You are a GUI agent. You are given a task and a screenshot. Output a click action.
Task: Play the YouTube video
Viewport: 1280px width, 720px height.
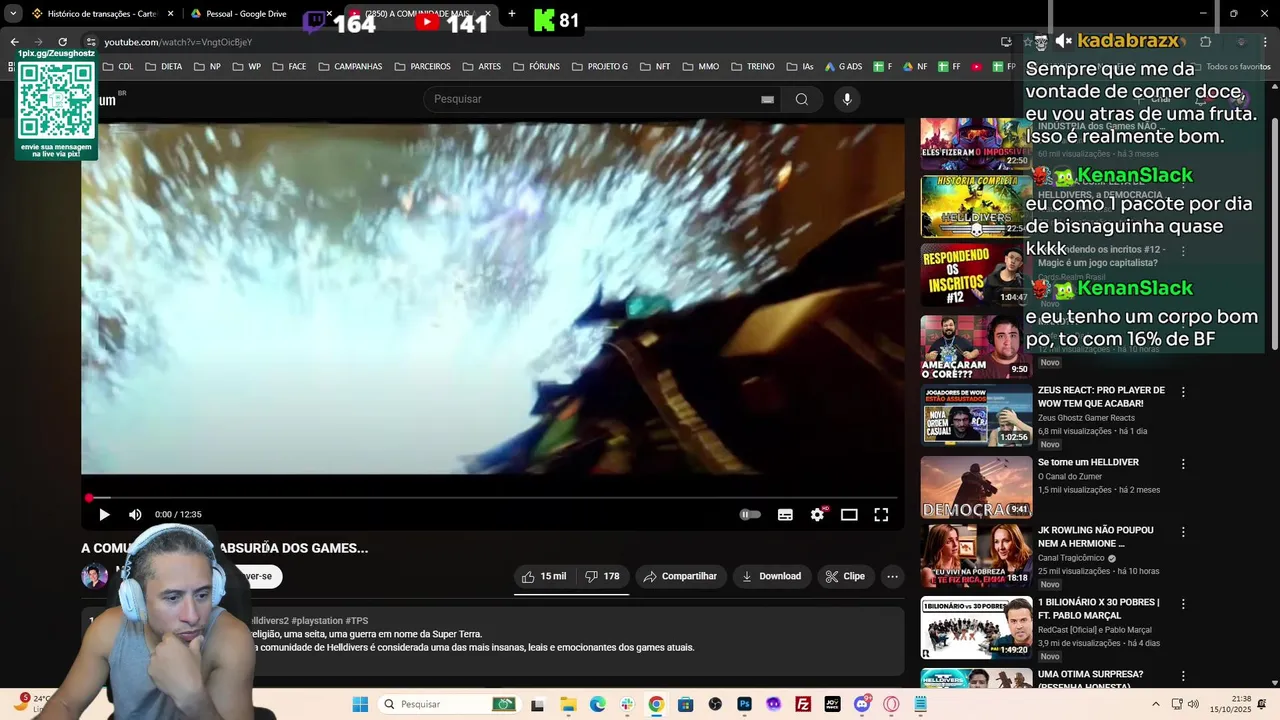point(104,515)
